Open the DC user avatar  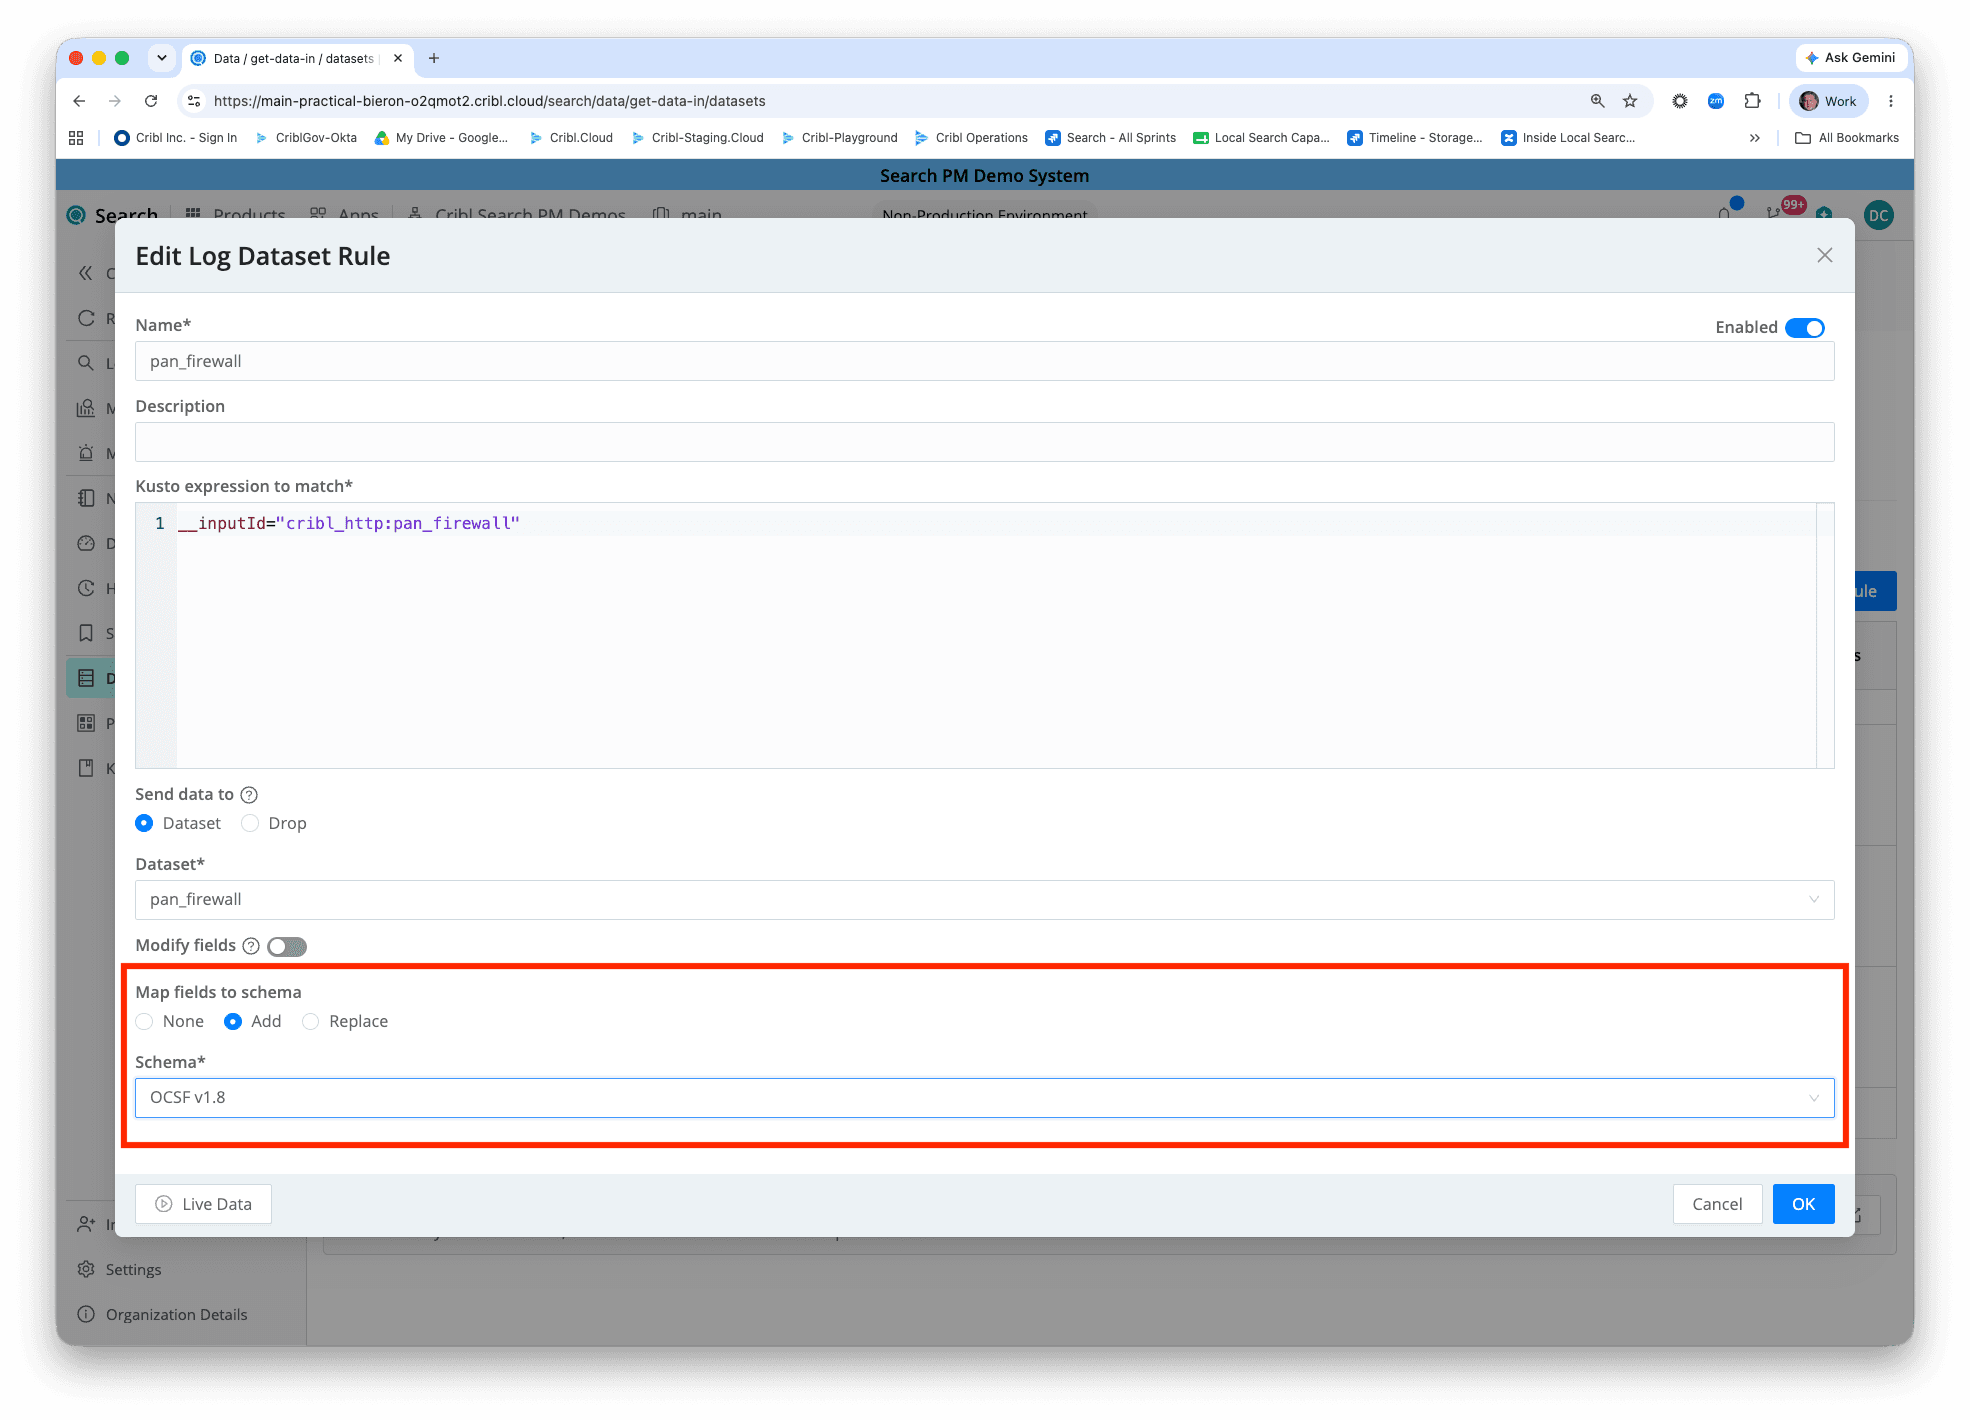(x=1878, y=215)
